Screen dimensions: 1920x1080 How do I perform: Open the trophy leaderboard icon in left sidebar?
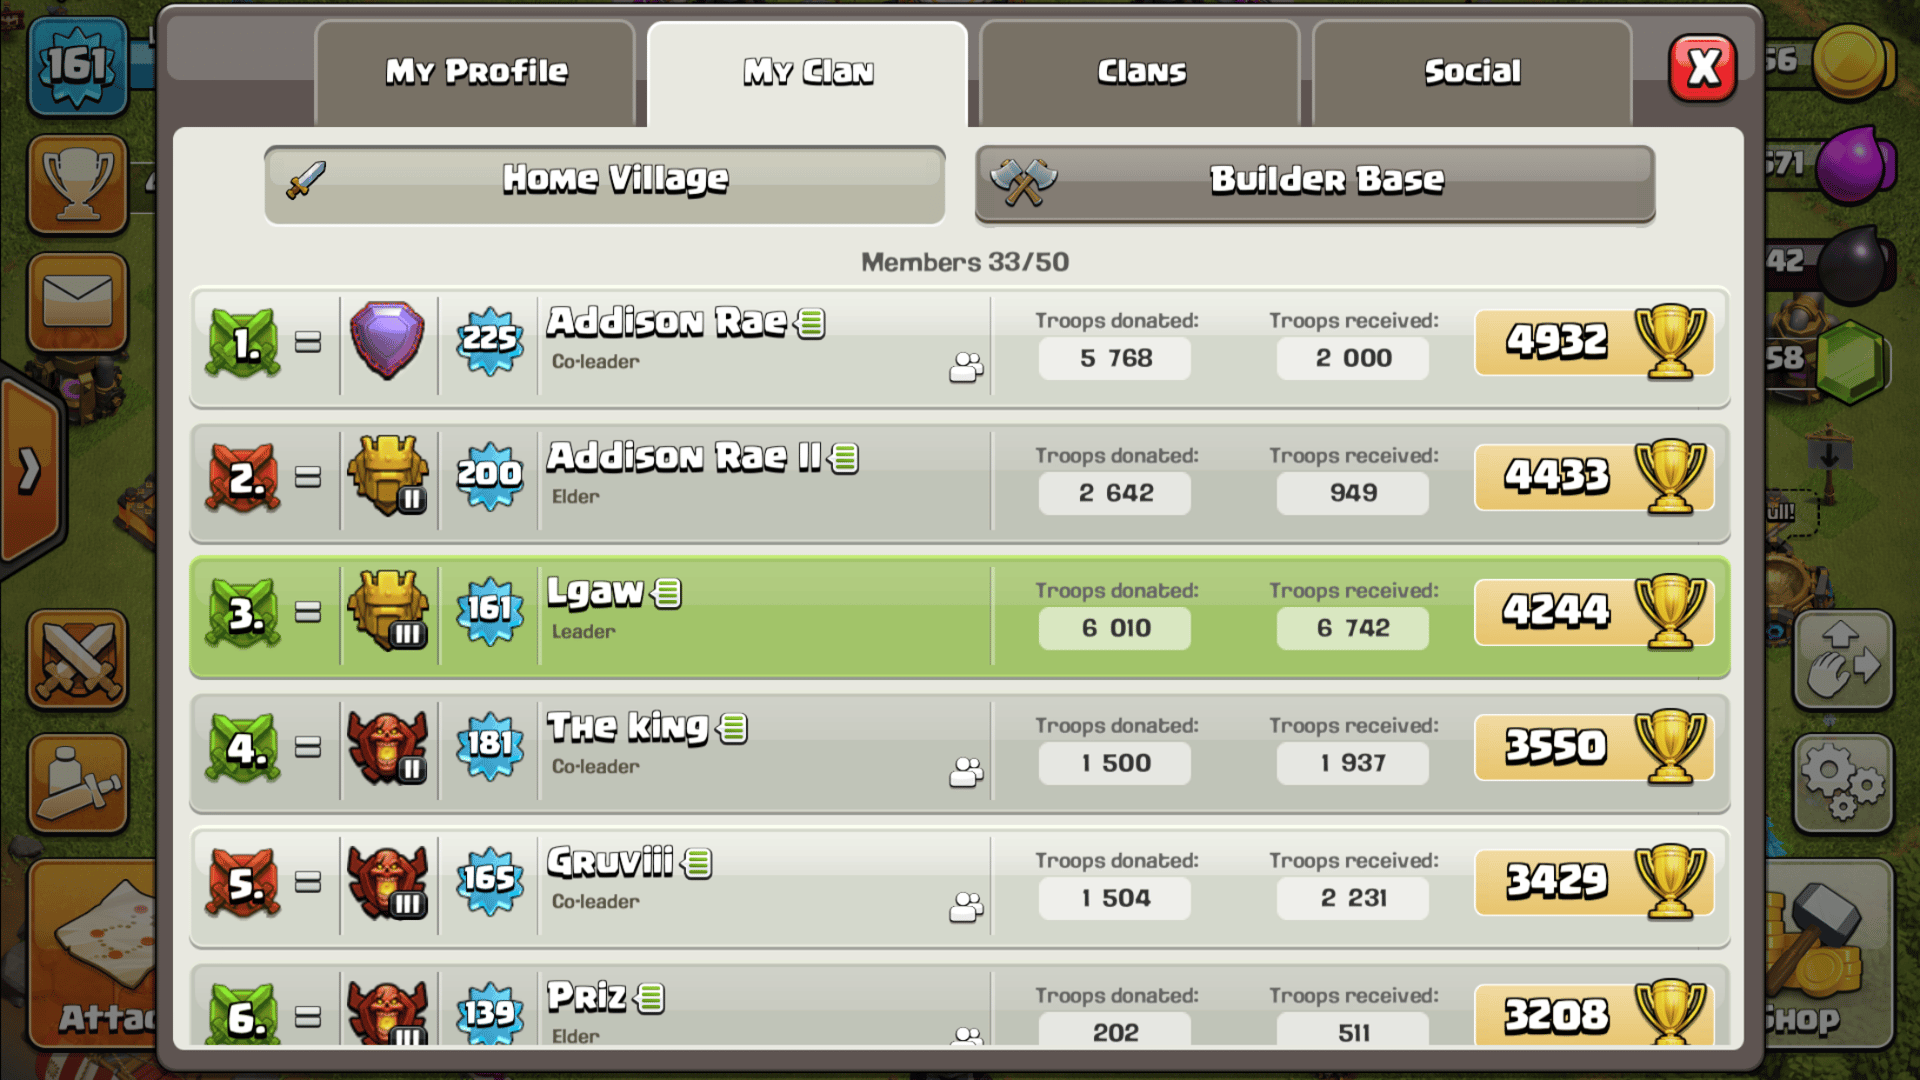point(78,185)
